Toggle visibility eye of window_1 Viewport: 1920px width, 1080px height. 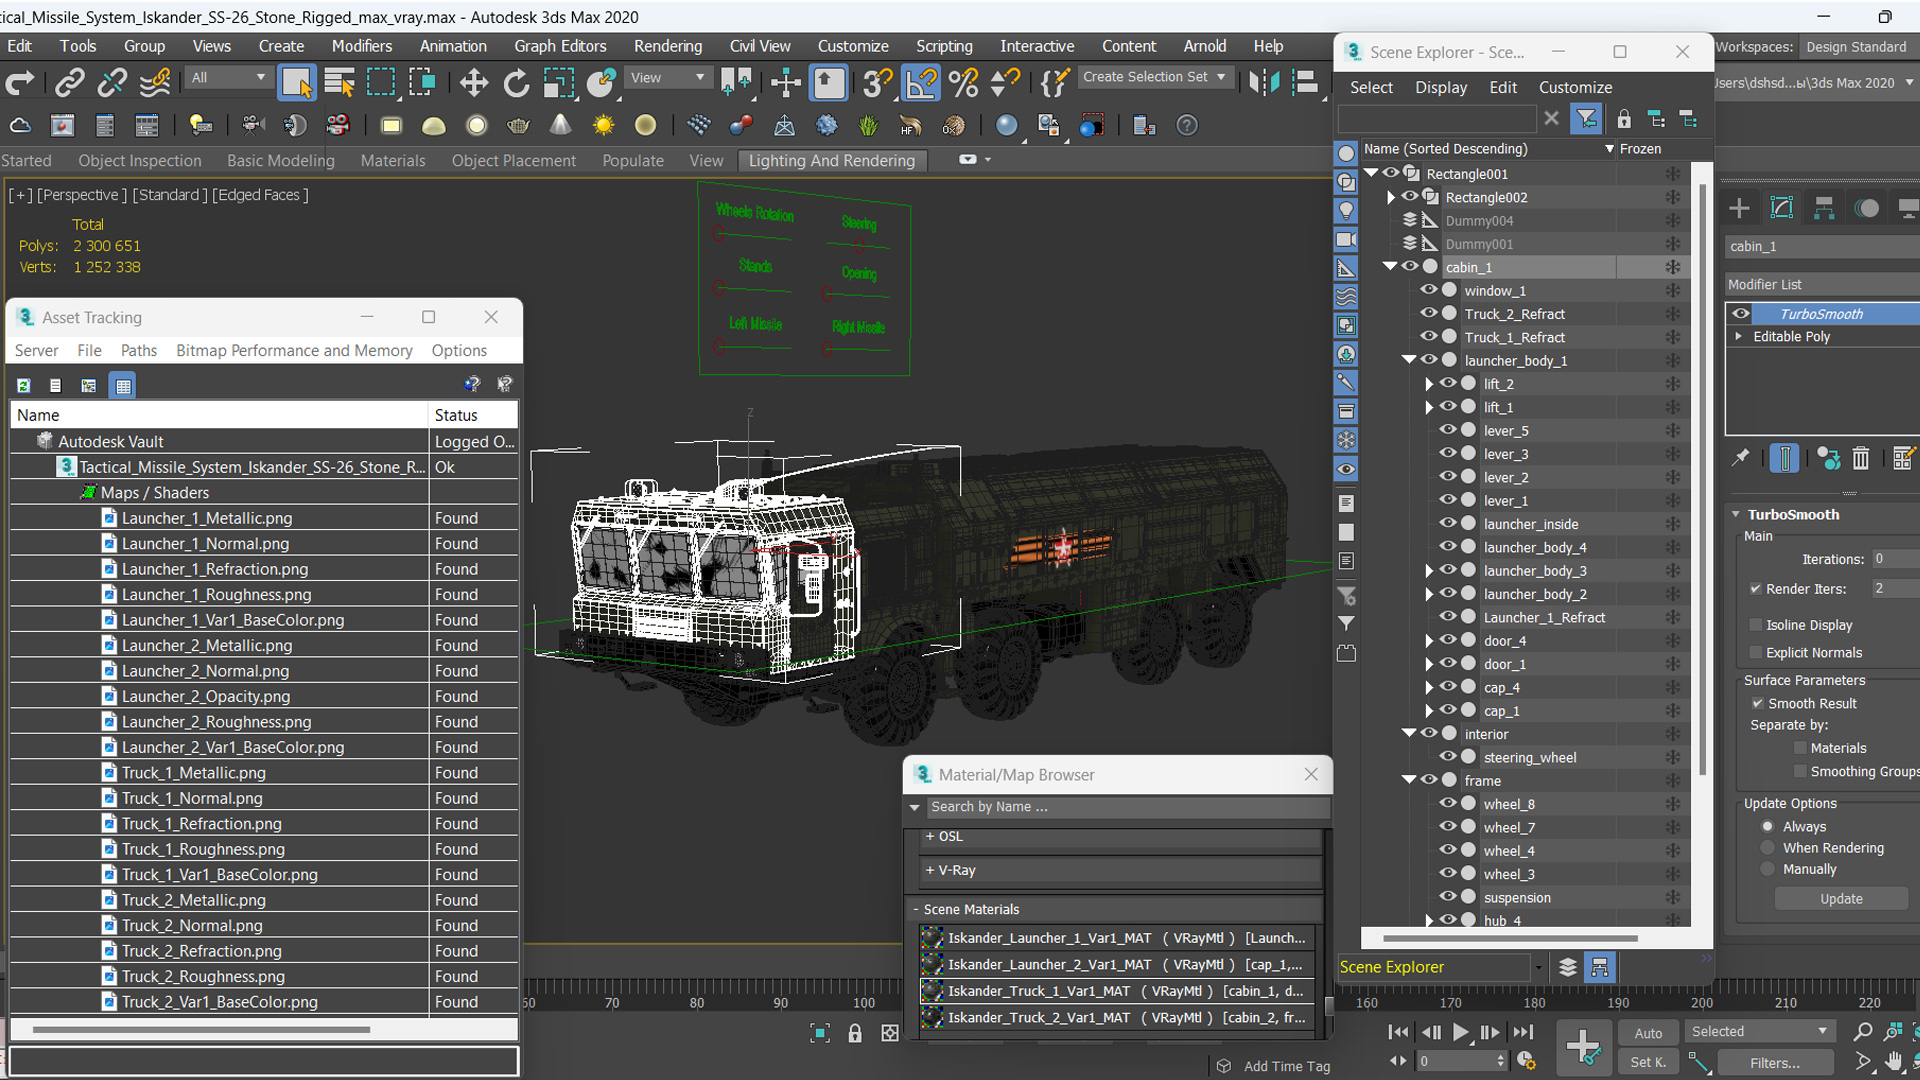point(1428,290)
